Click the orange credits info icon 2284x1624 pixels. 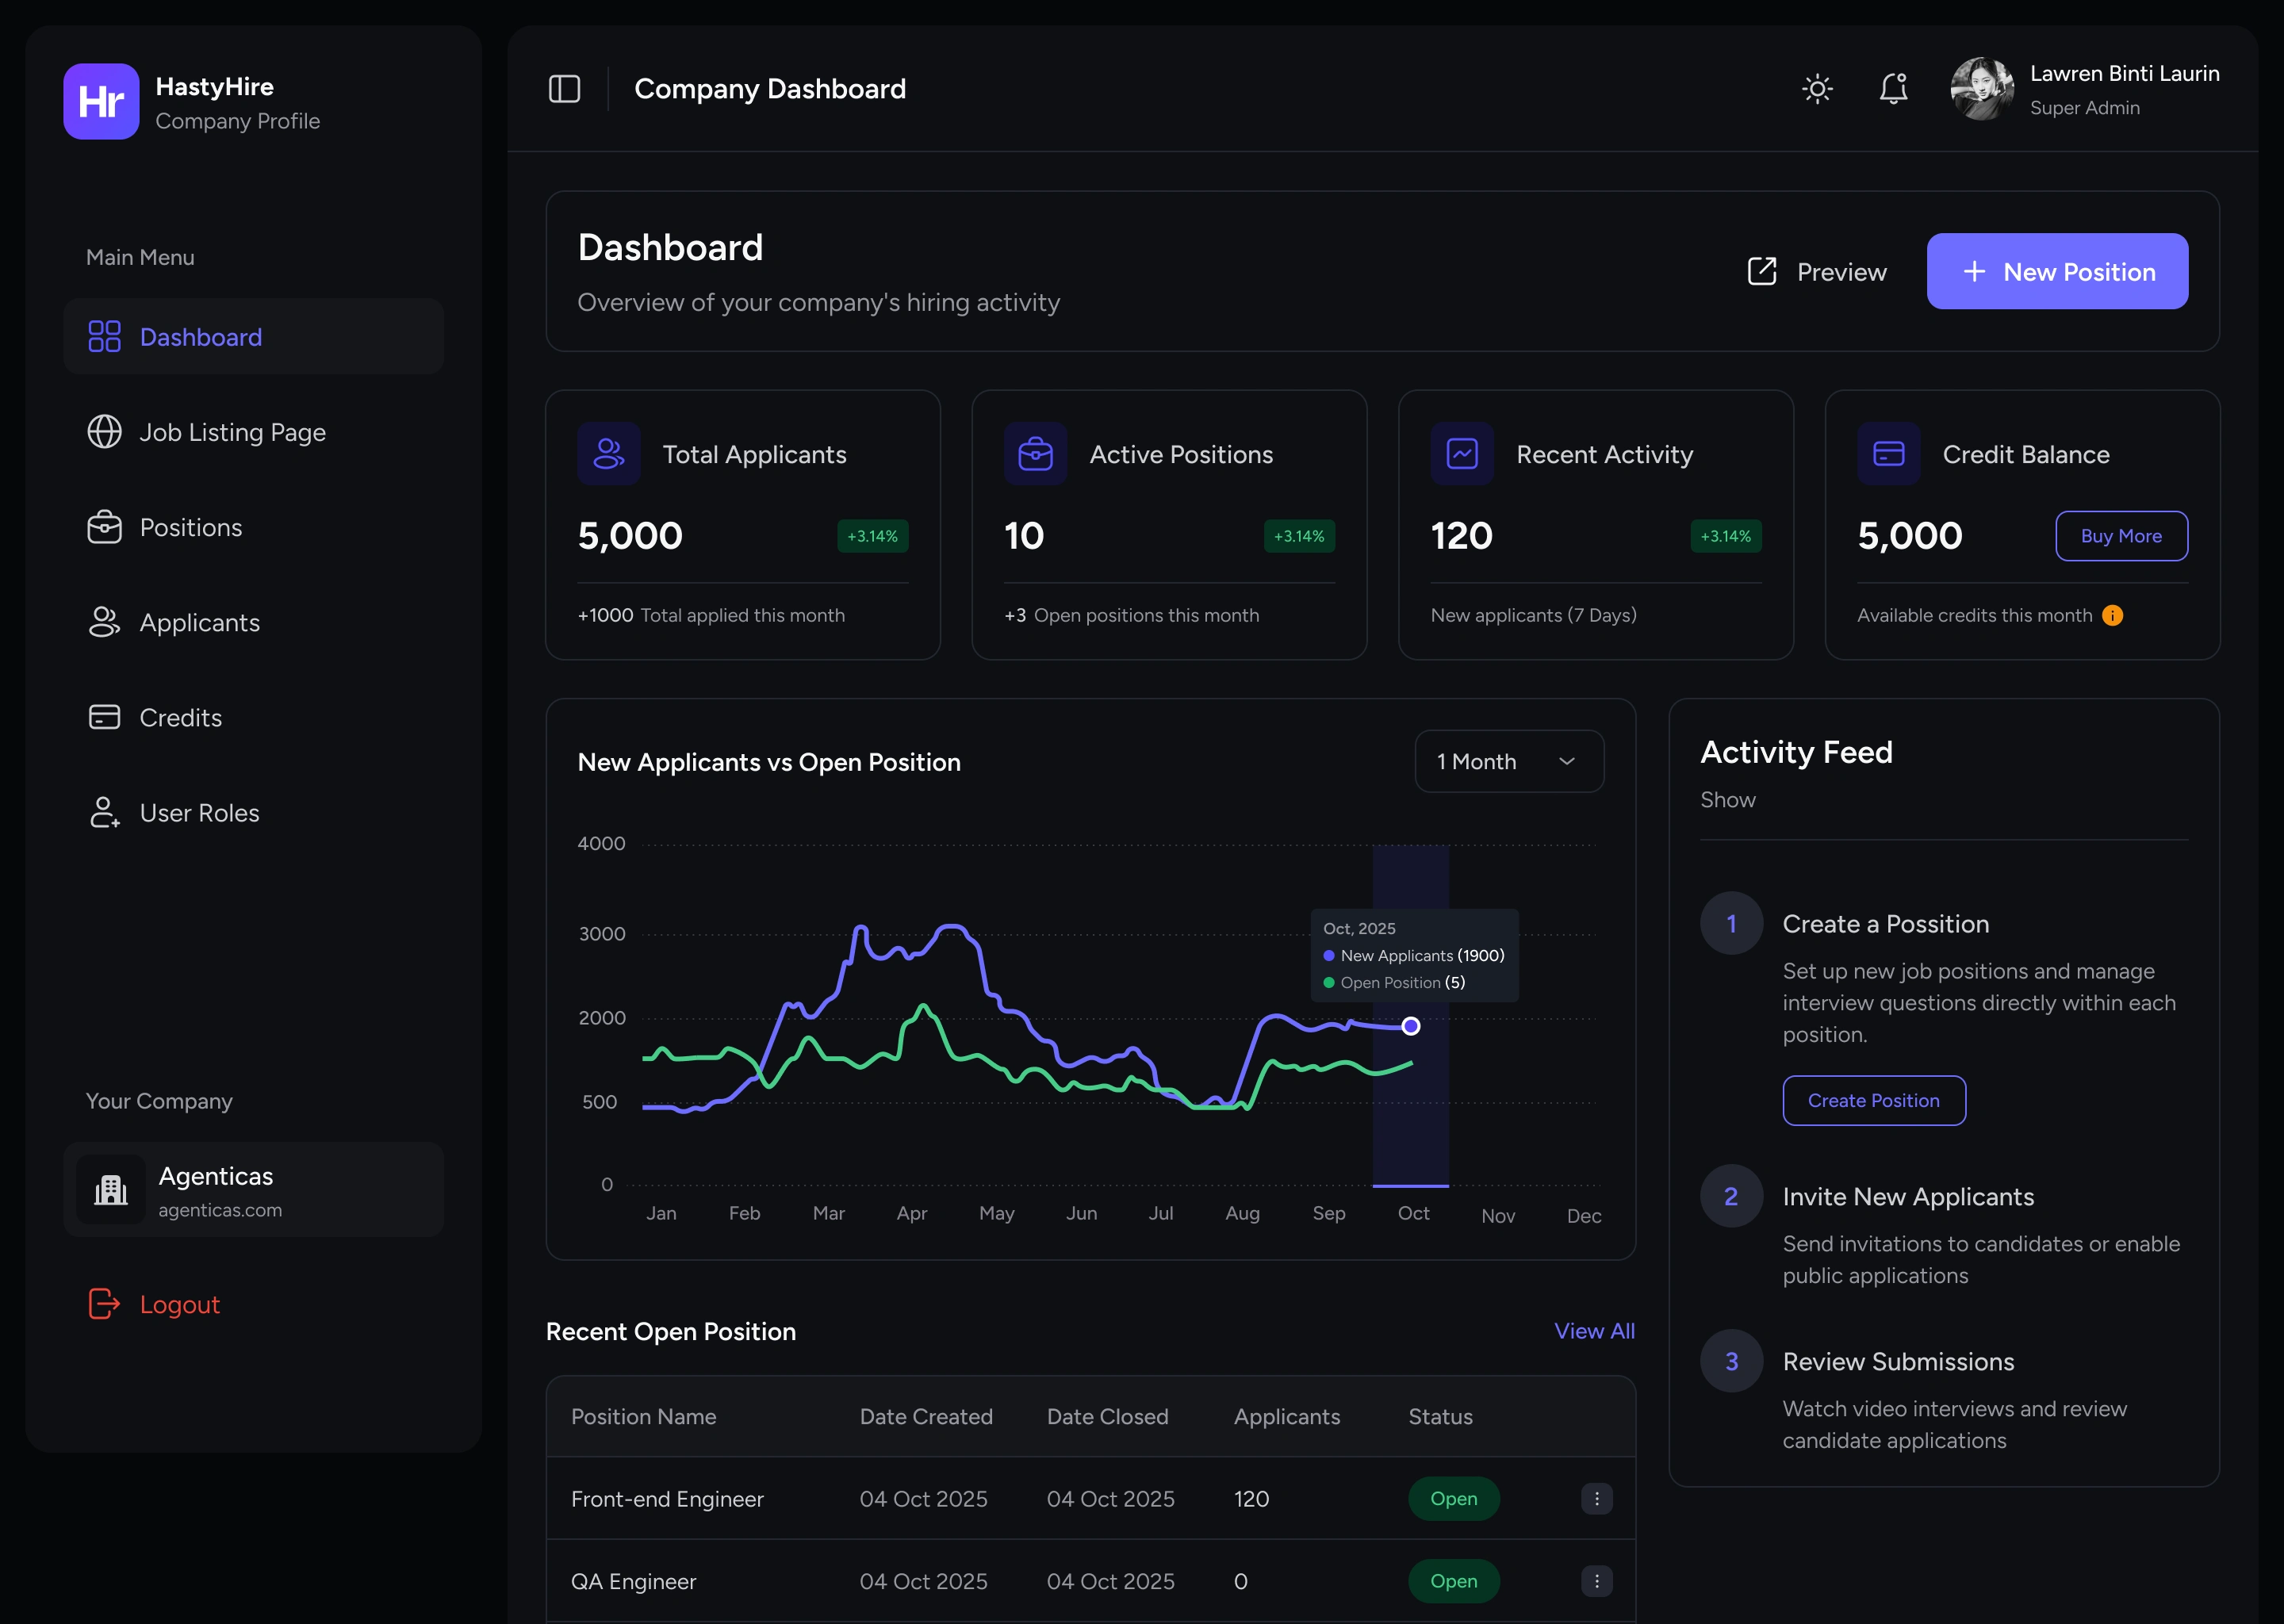pyautogui.click(x=2112, y=615)
